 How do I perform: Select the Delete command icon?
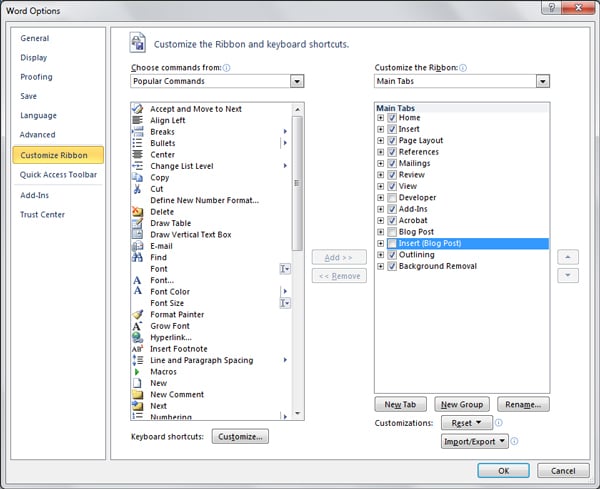[x=137, y=212]
